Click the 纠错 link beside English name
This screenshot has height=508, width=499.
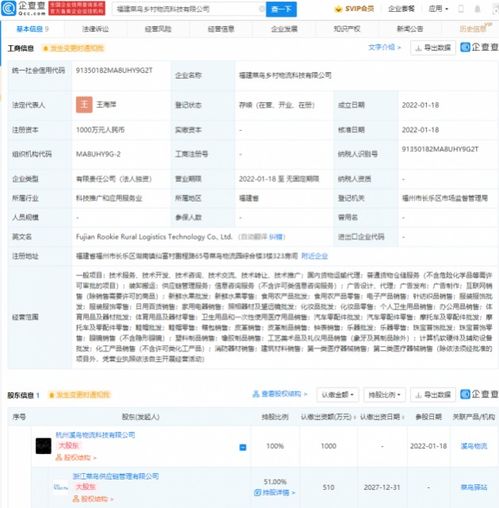point(276,237)
